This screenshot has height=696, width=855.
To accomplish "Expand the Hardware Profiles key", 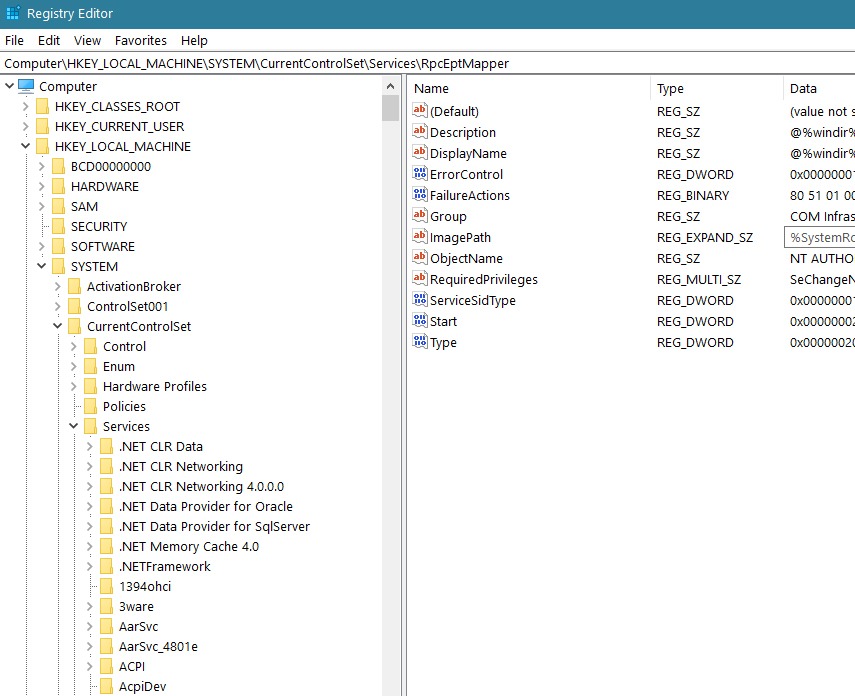I will point(73,386).
